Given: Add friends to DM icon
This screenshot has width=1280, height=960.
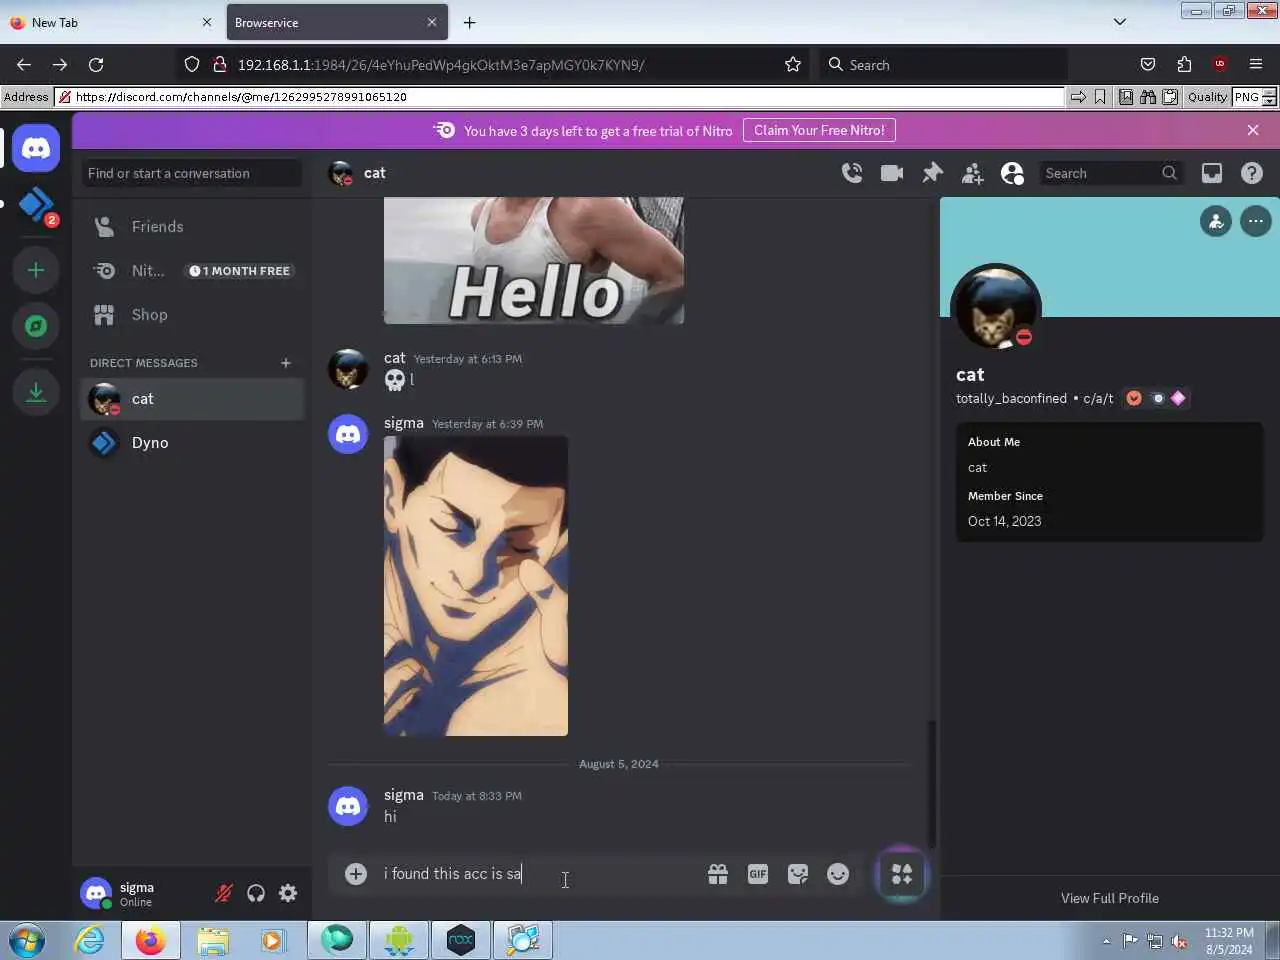Looking at the screenshot, I should 972,173.
